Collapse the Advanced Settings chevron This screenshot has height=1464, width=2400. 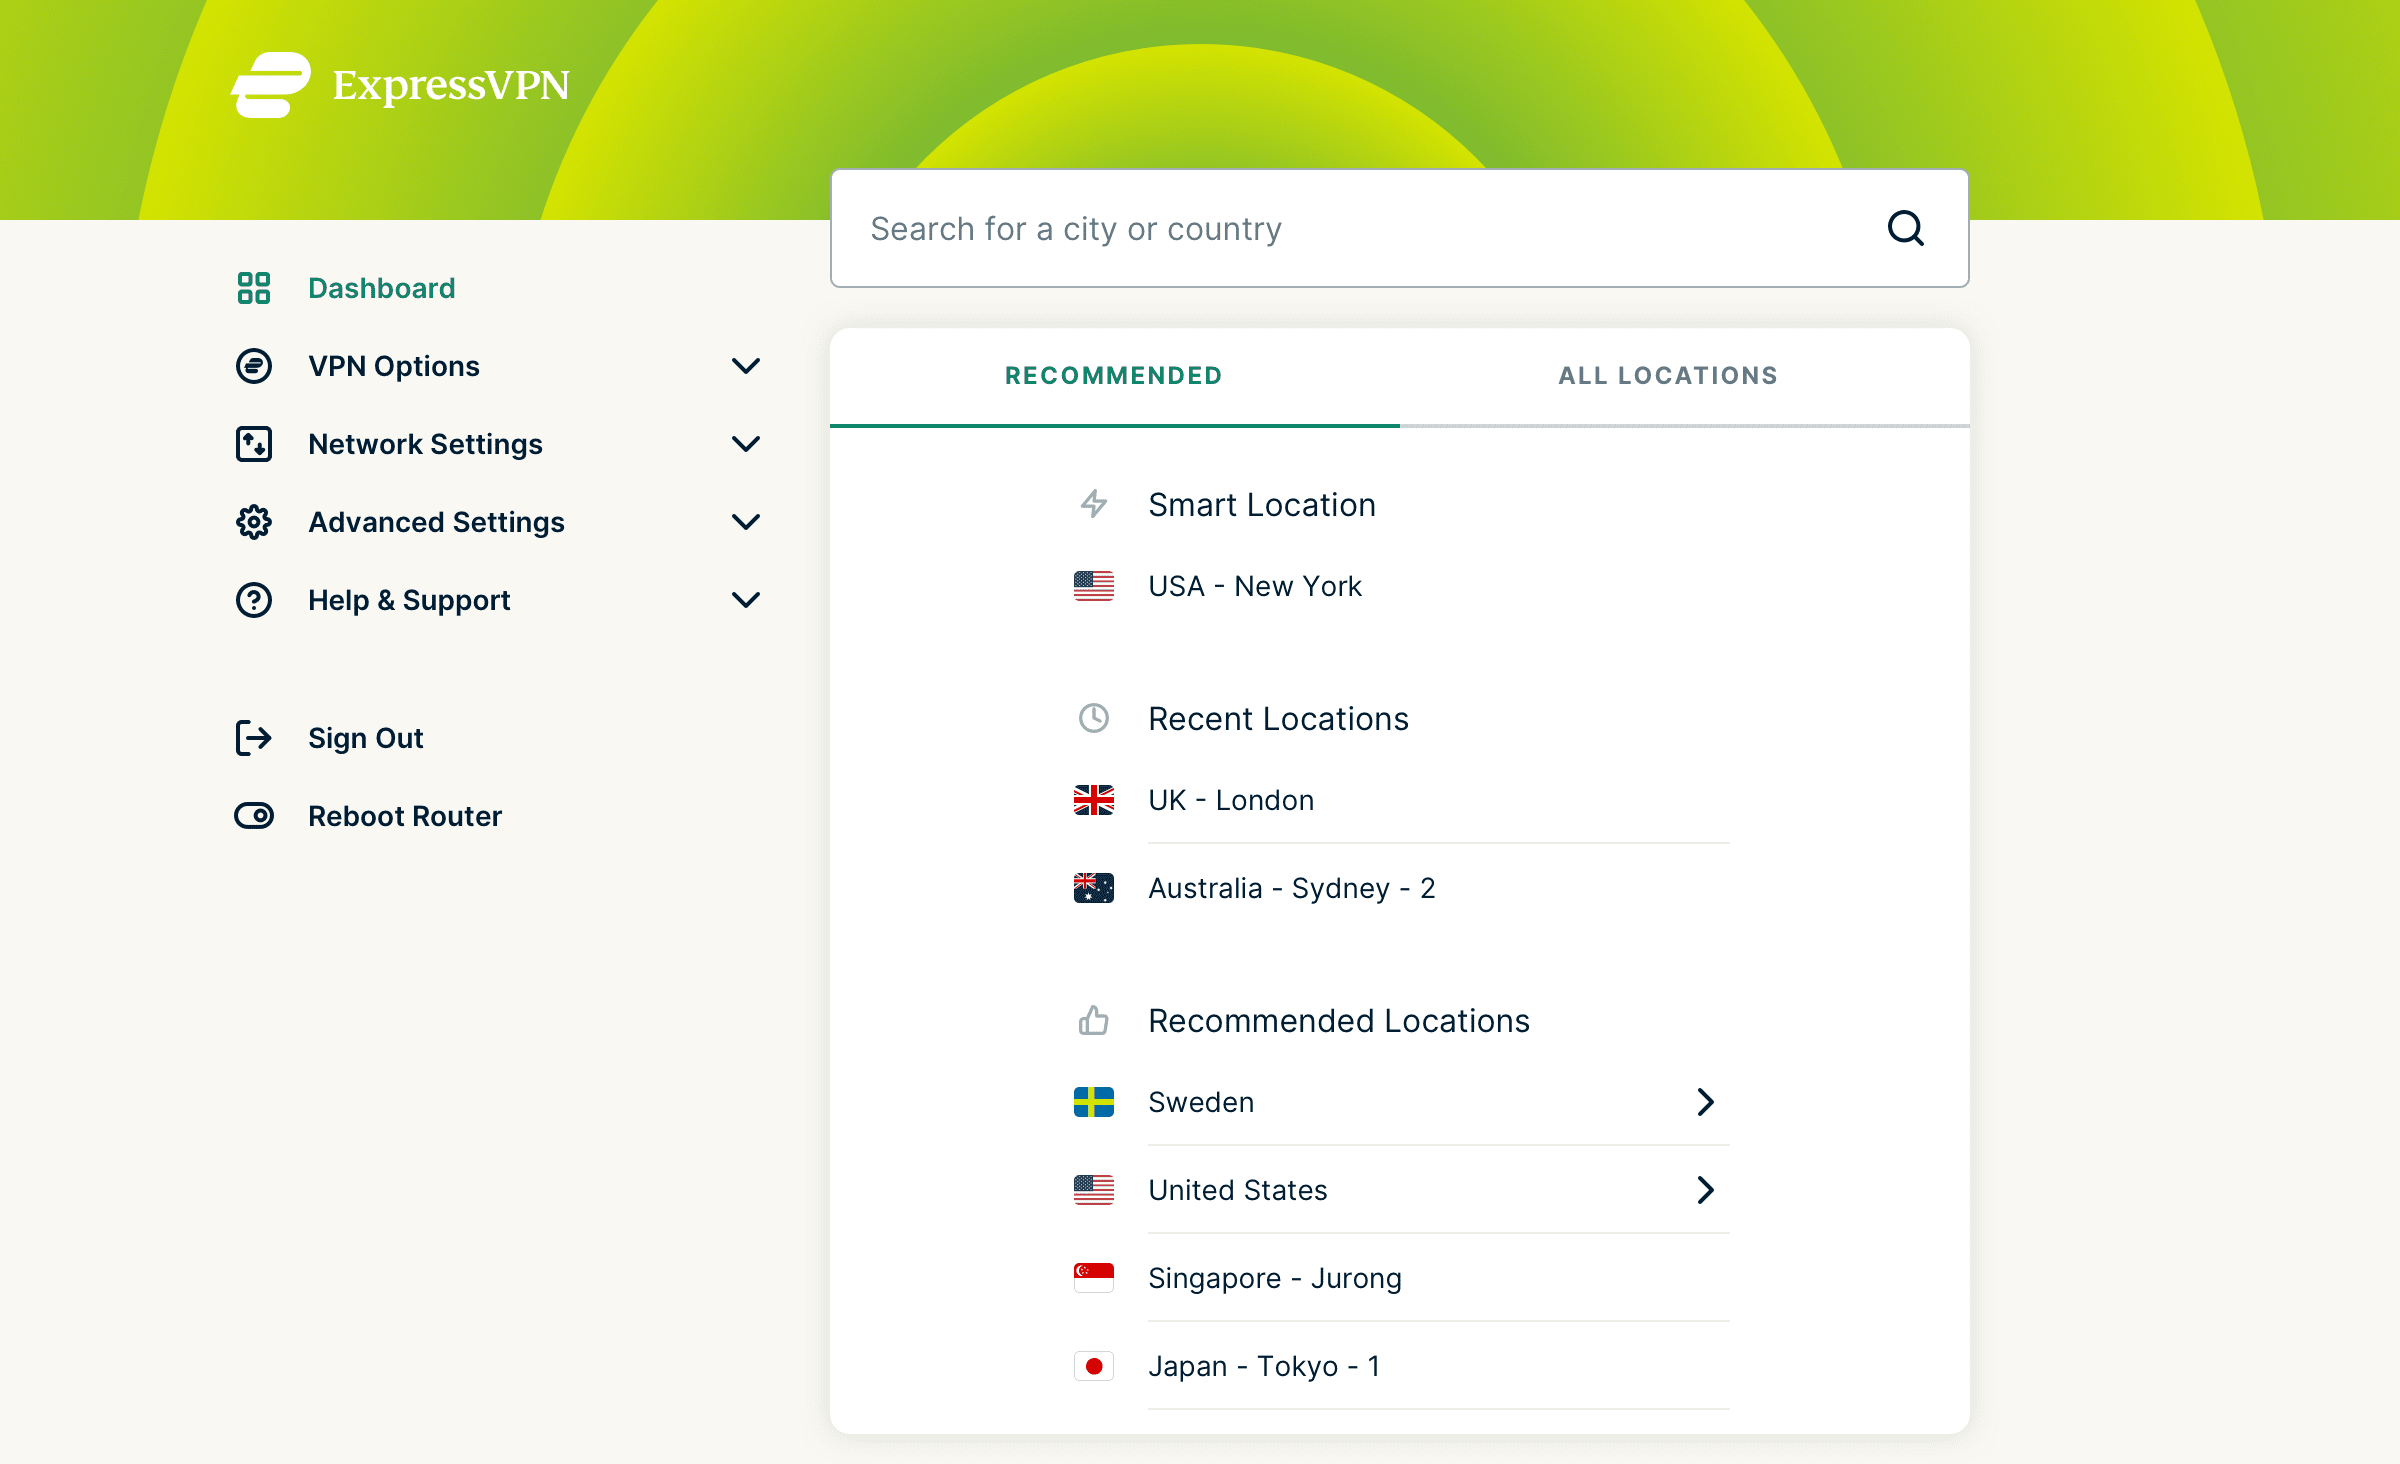[745, 521]
